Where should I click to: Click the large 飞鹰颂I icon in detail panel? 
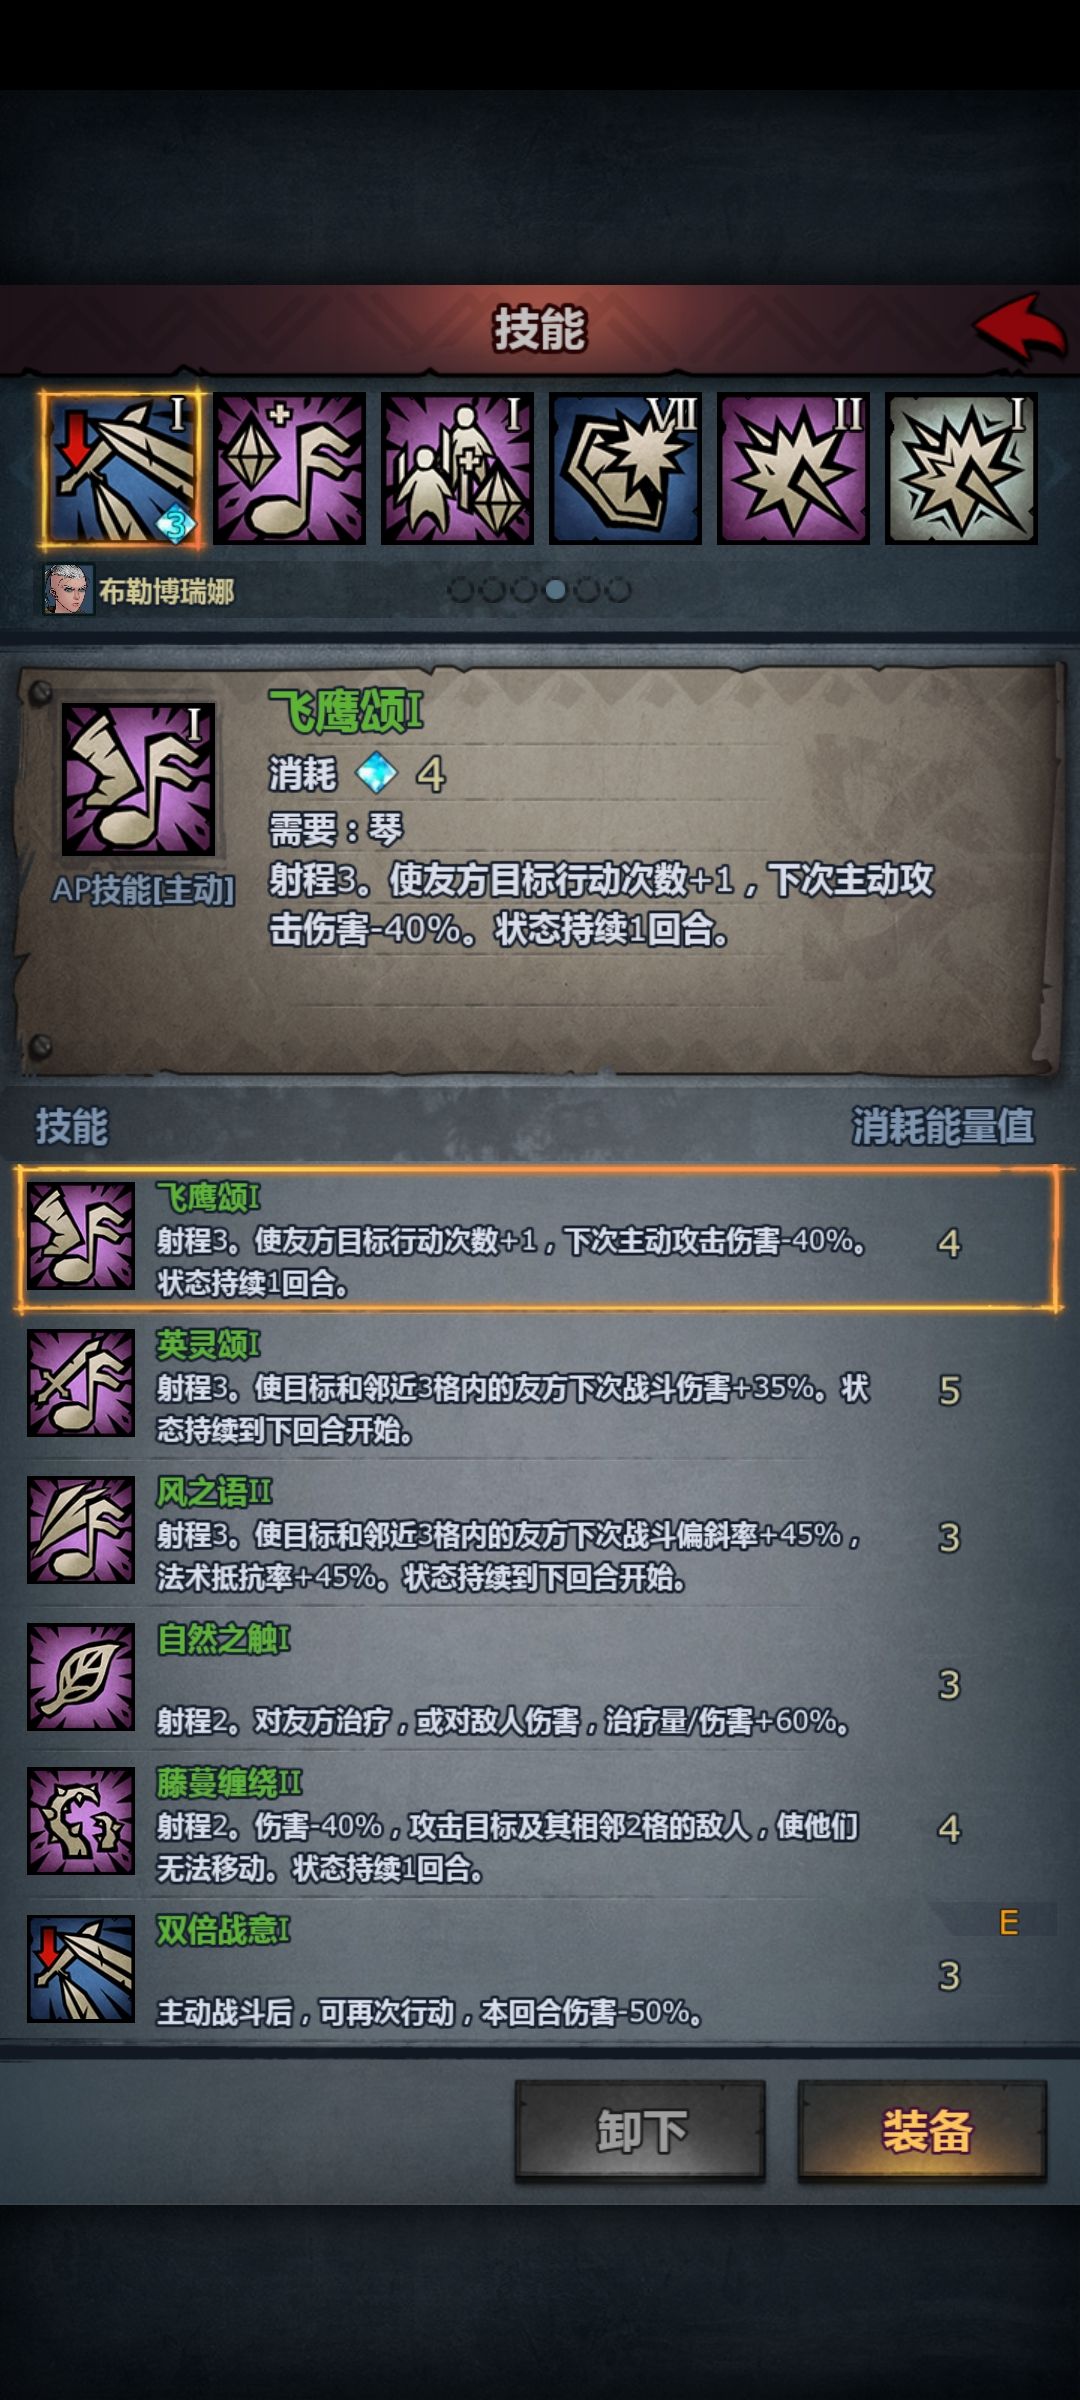(x=138, y=779)
